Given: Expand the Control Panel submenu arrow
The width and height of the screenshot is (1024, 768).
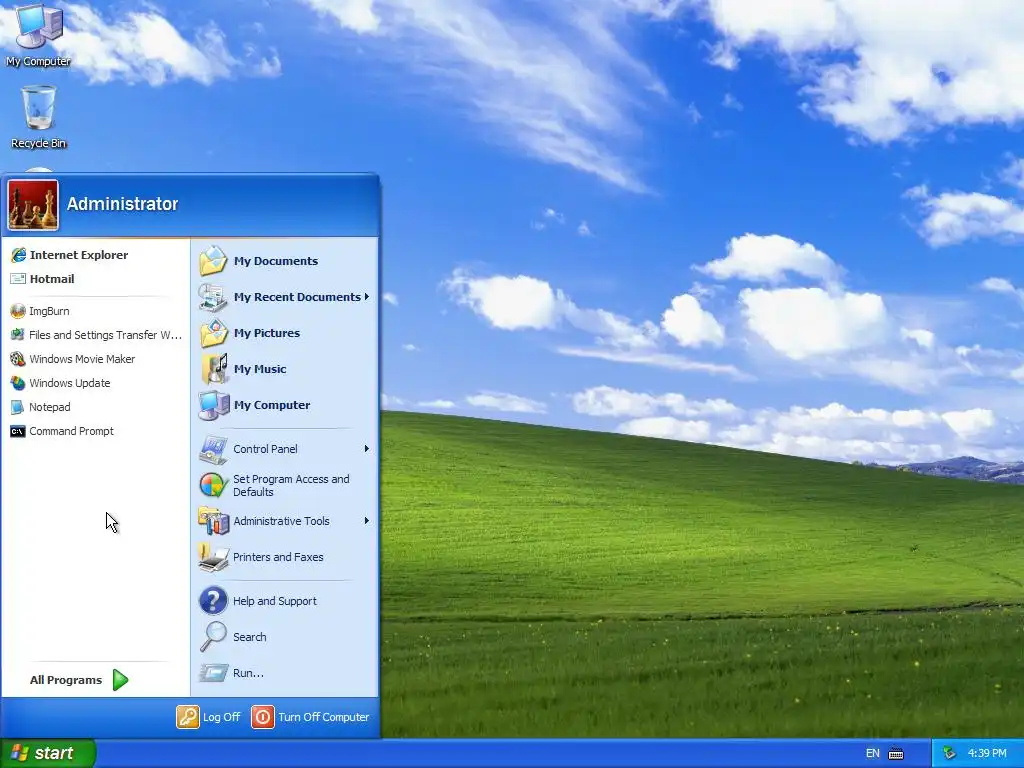Looking at the screenshot, I should (366, 449).
